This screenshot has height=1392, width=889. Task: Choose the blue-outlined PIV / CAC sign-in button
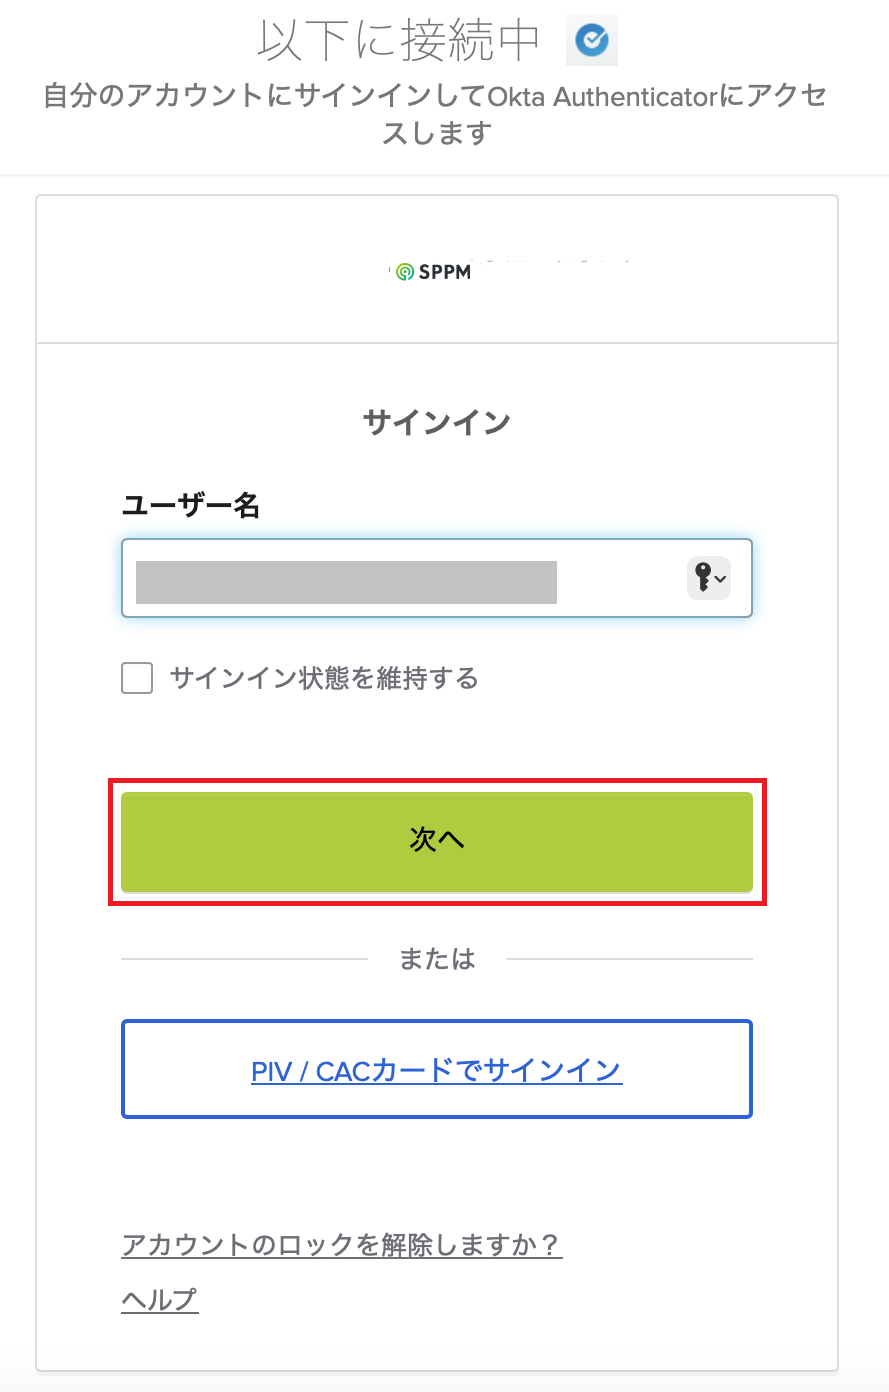[x=437, y=1069]
